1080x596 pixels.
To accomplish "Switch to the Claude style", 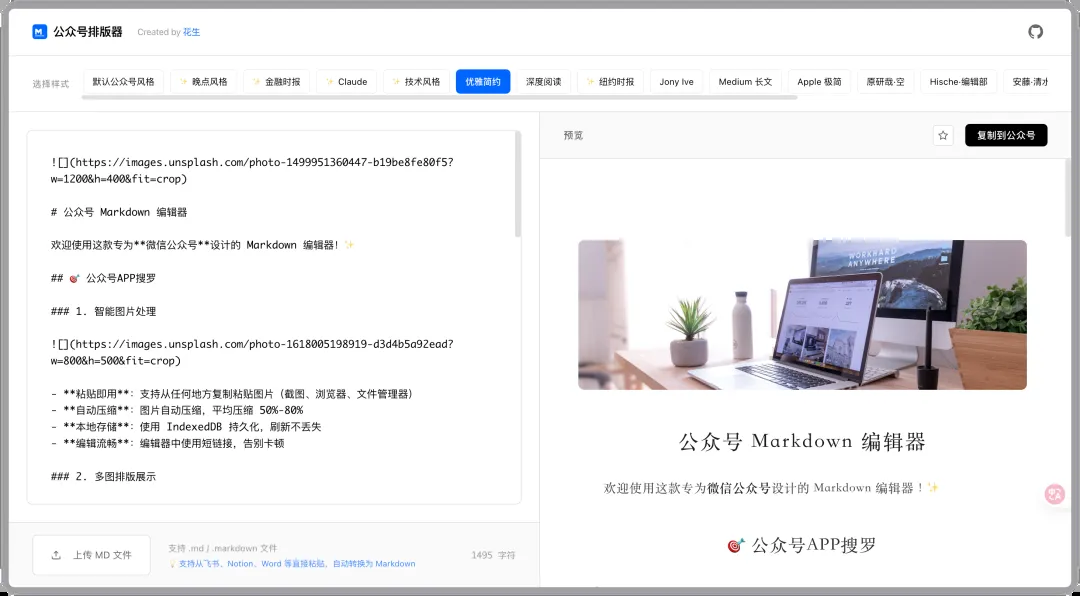I will [346, 82].
